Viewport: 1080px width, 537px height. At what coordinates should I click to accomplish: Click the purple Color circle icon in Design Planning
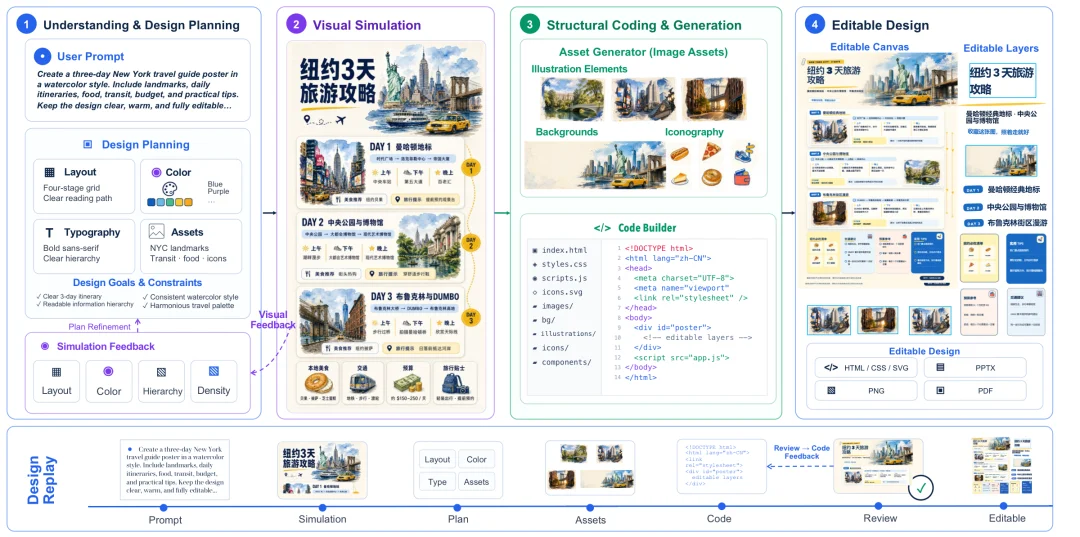pos(156,172)
